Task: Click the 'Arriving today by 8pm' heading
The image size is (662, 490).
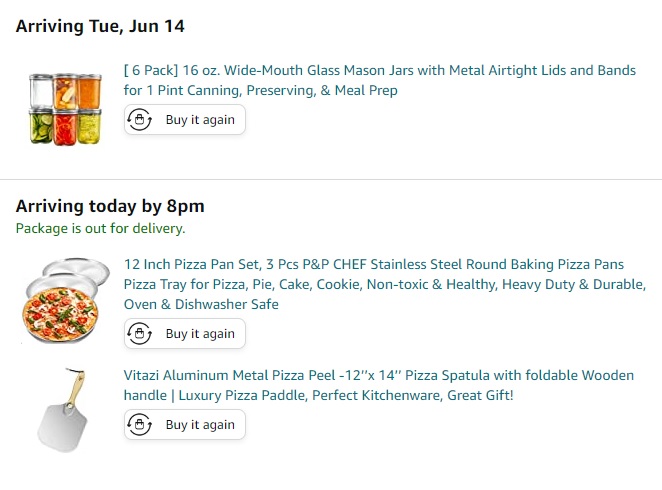Action: (x=110, y=207)
